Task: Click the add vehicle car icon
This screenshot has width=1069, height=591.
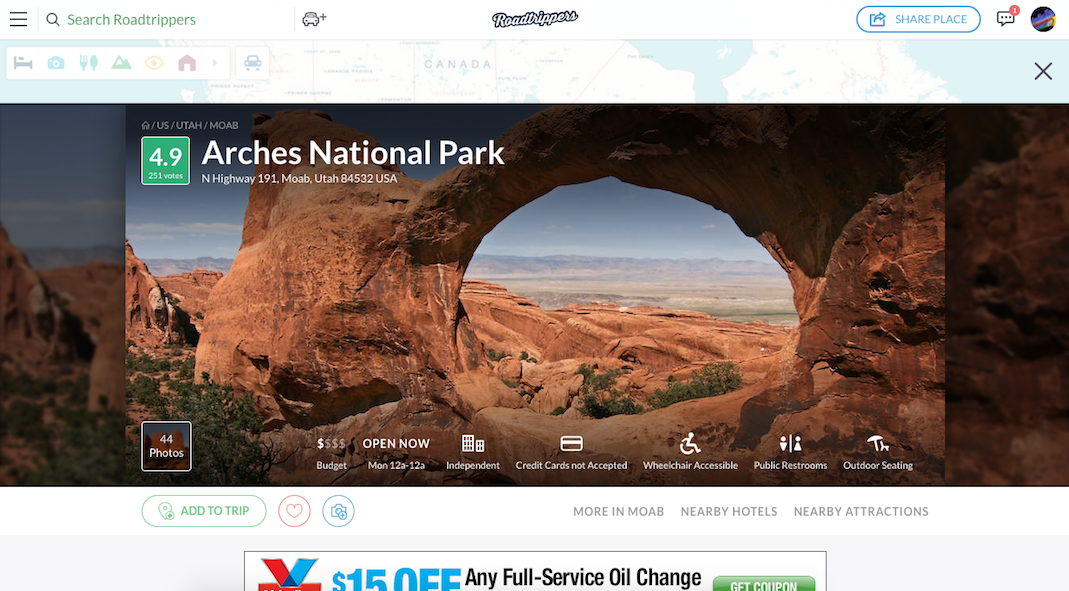Action: click(x=314, y=19)
